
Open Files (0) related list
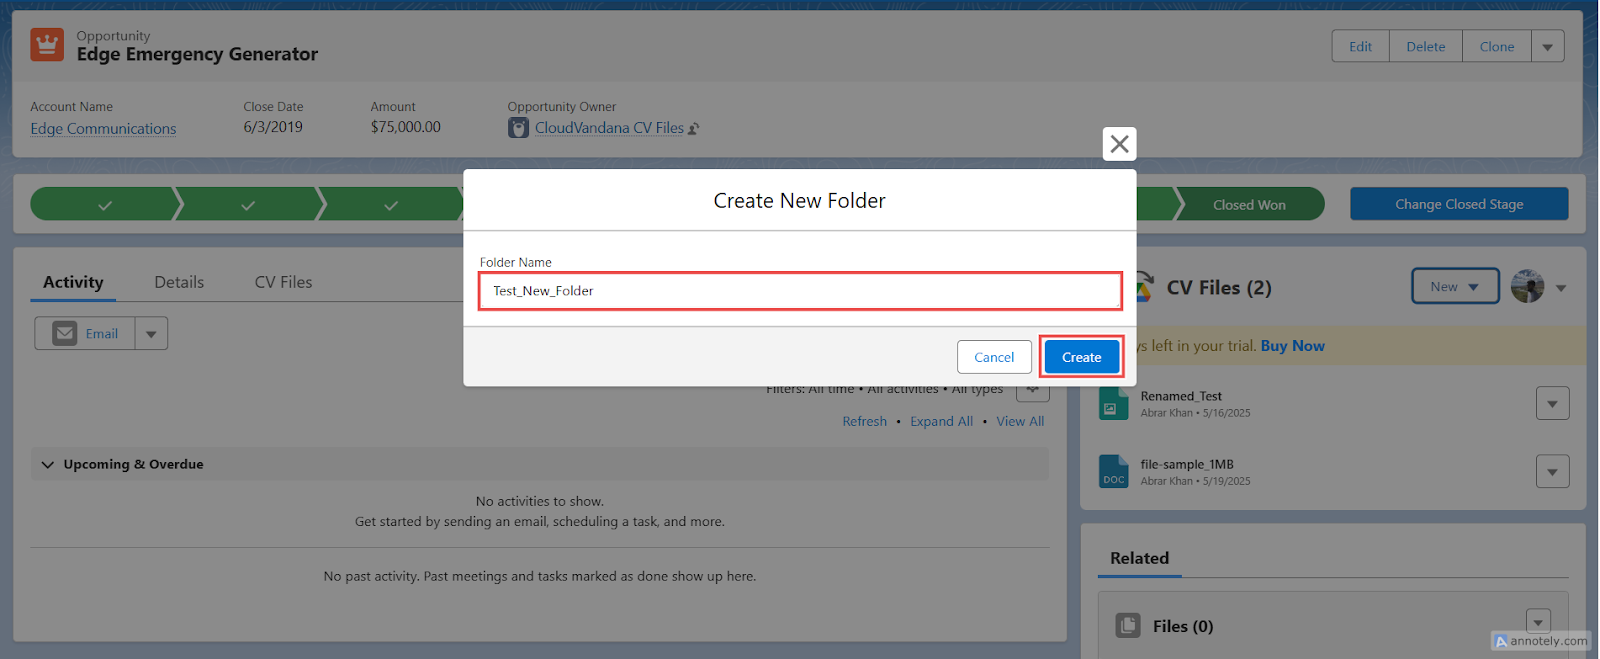pos(1183,627)
